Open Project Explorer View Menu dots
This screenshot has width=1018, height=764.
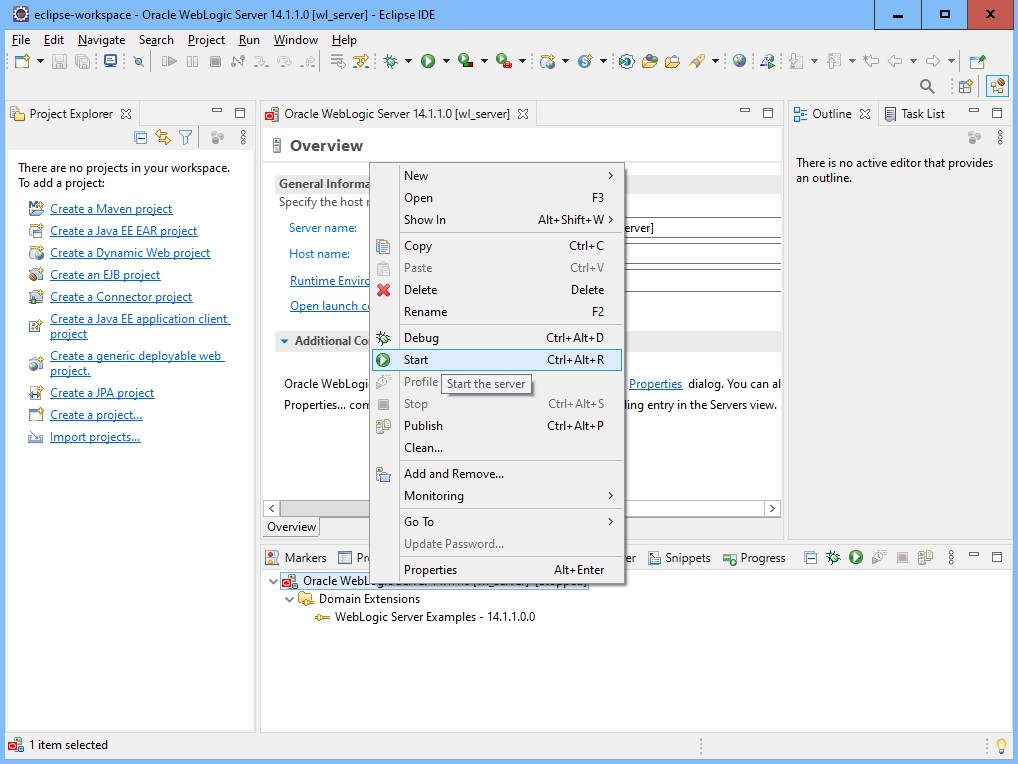pyautogui.click(x=243, y=138)
